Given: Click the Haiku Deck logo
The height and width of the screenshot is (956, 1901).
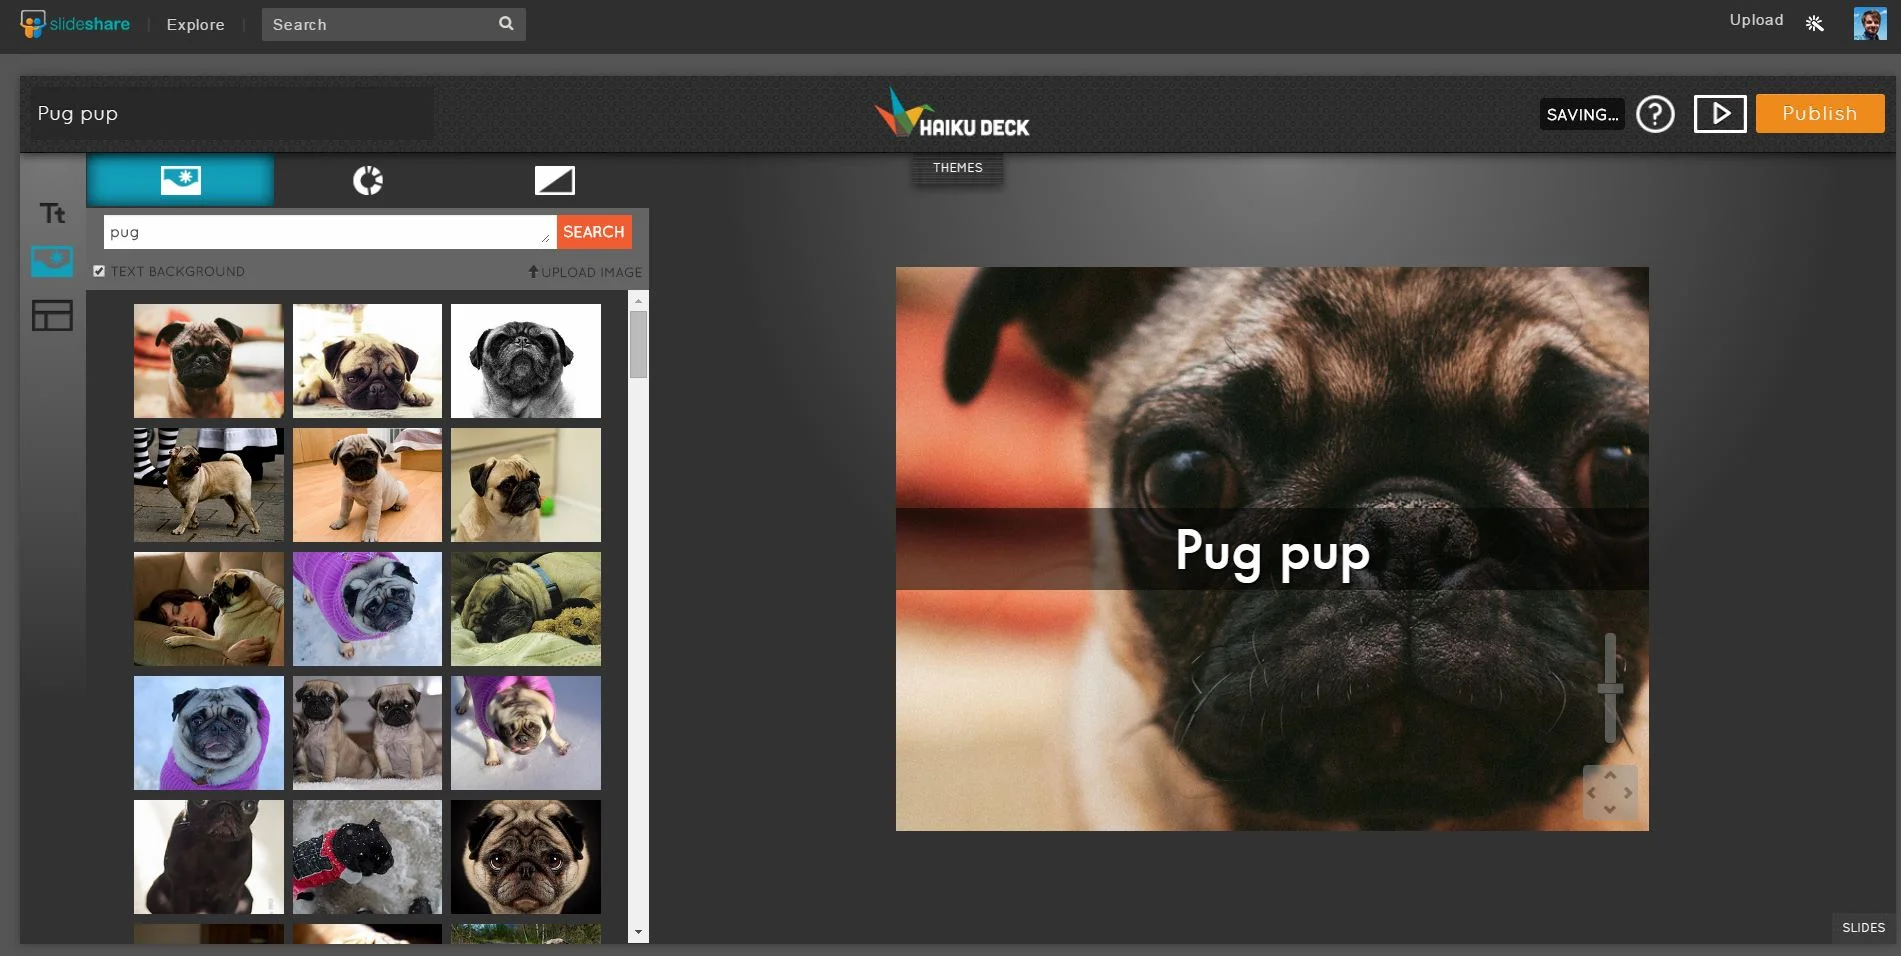Looking at the screenshot, I should tap(952, 113).
